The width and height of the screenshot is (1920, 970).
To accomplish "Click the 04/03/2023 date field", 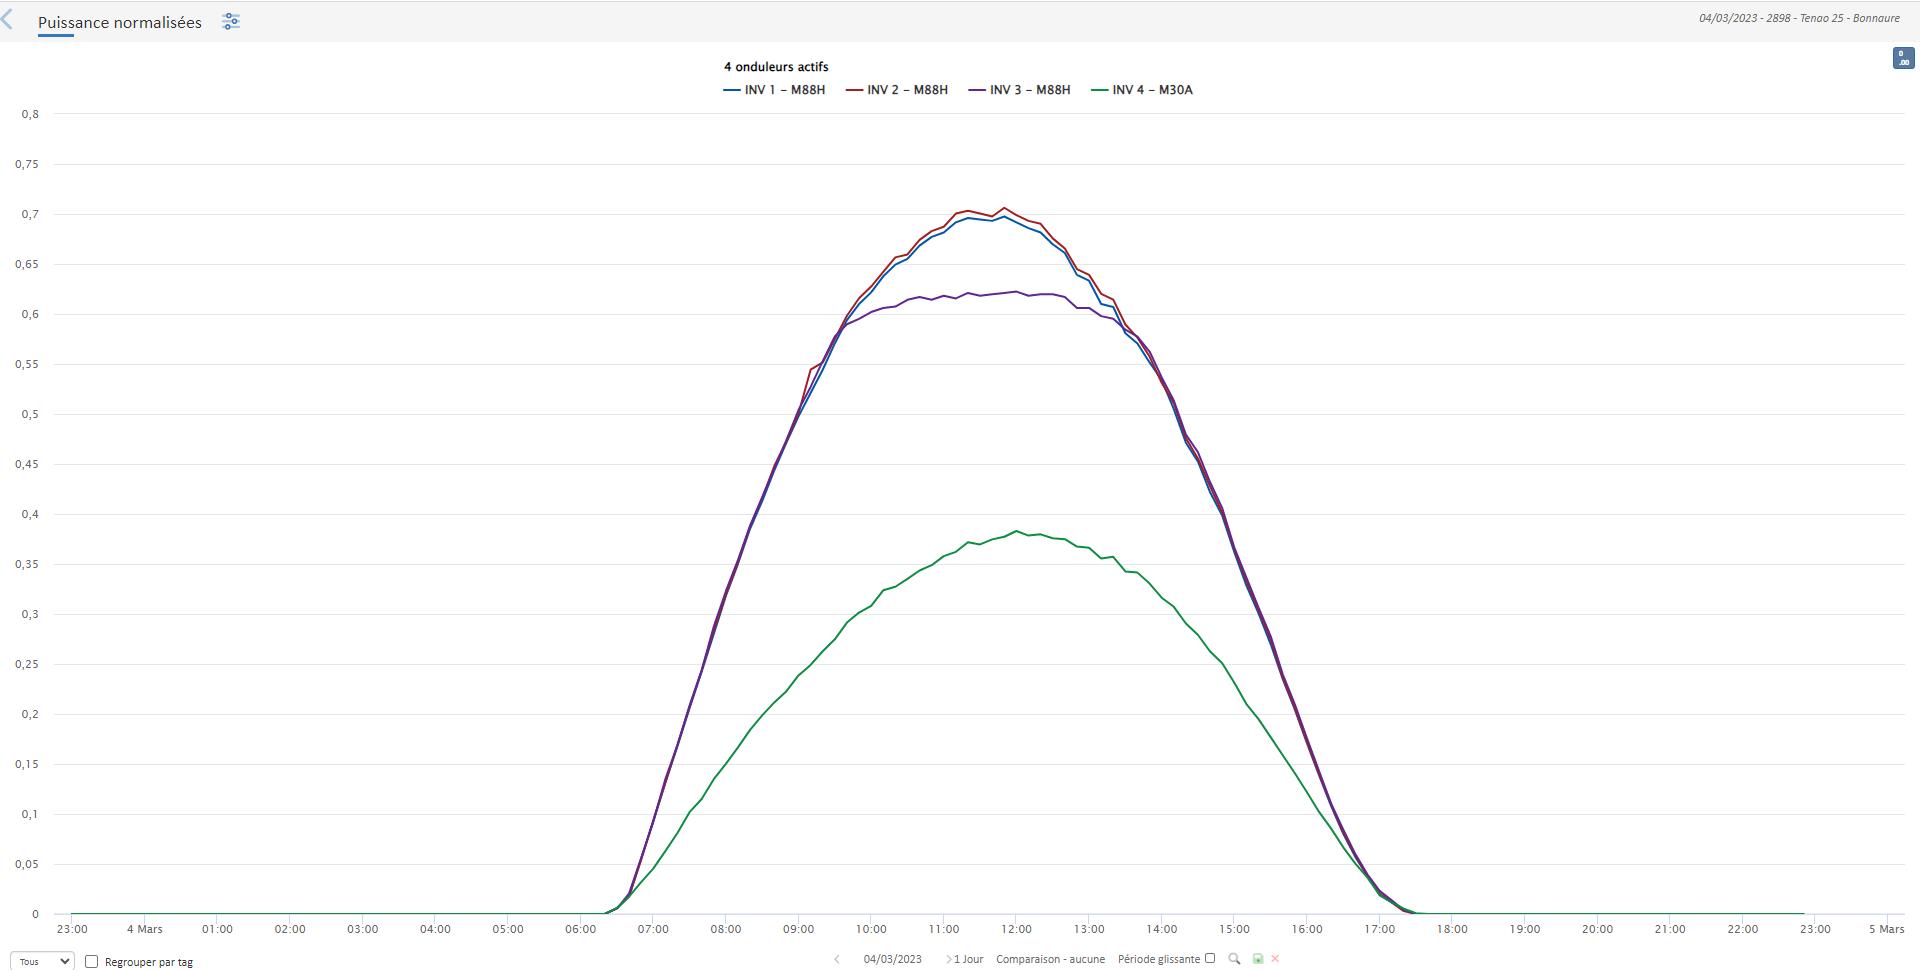I will [893, 959].
